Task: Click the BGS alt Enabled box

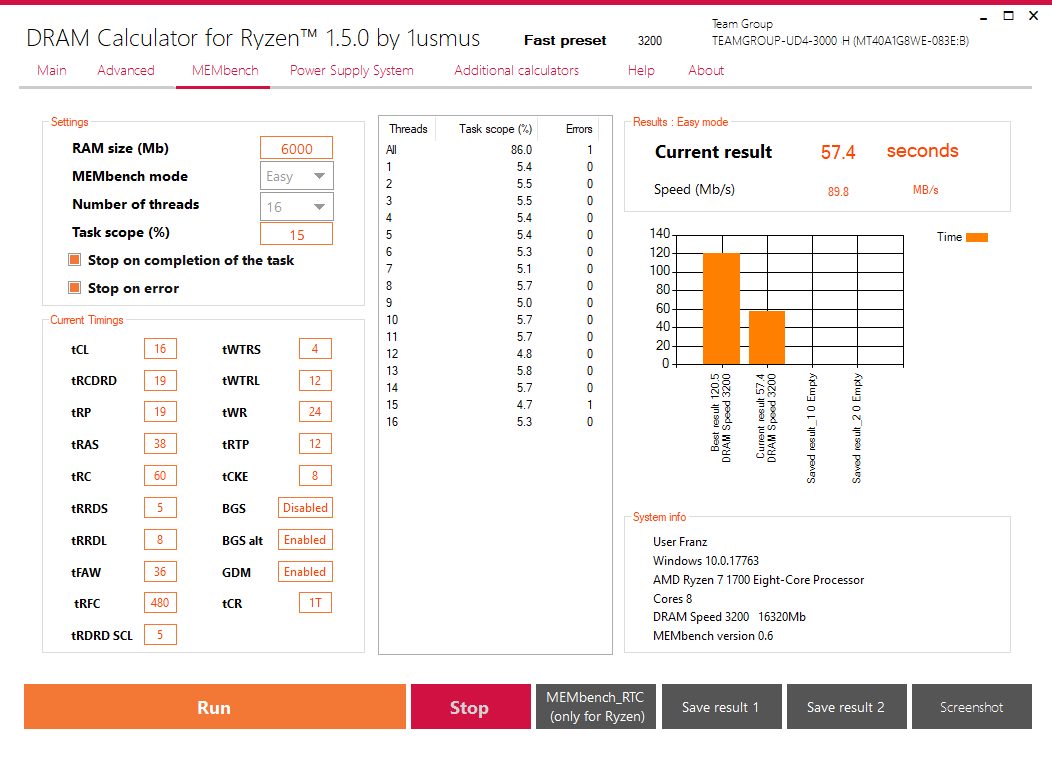Action: [x=305, y=539]
